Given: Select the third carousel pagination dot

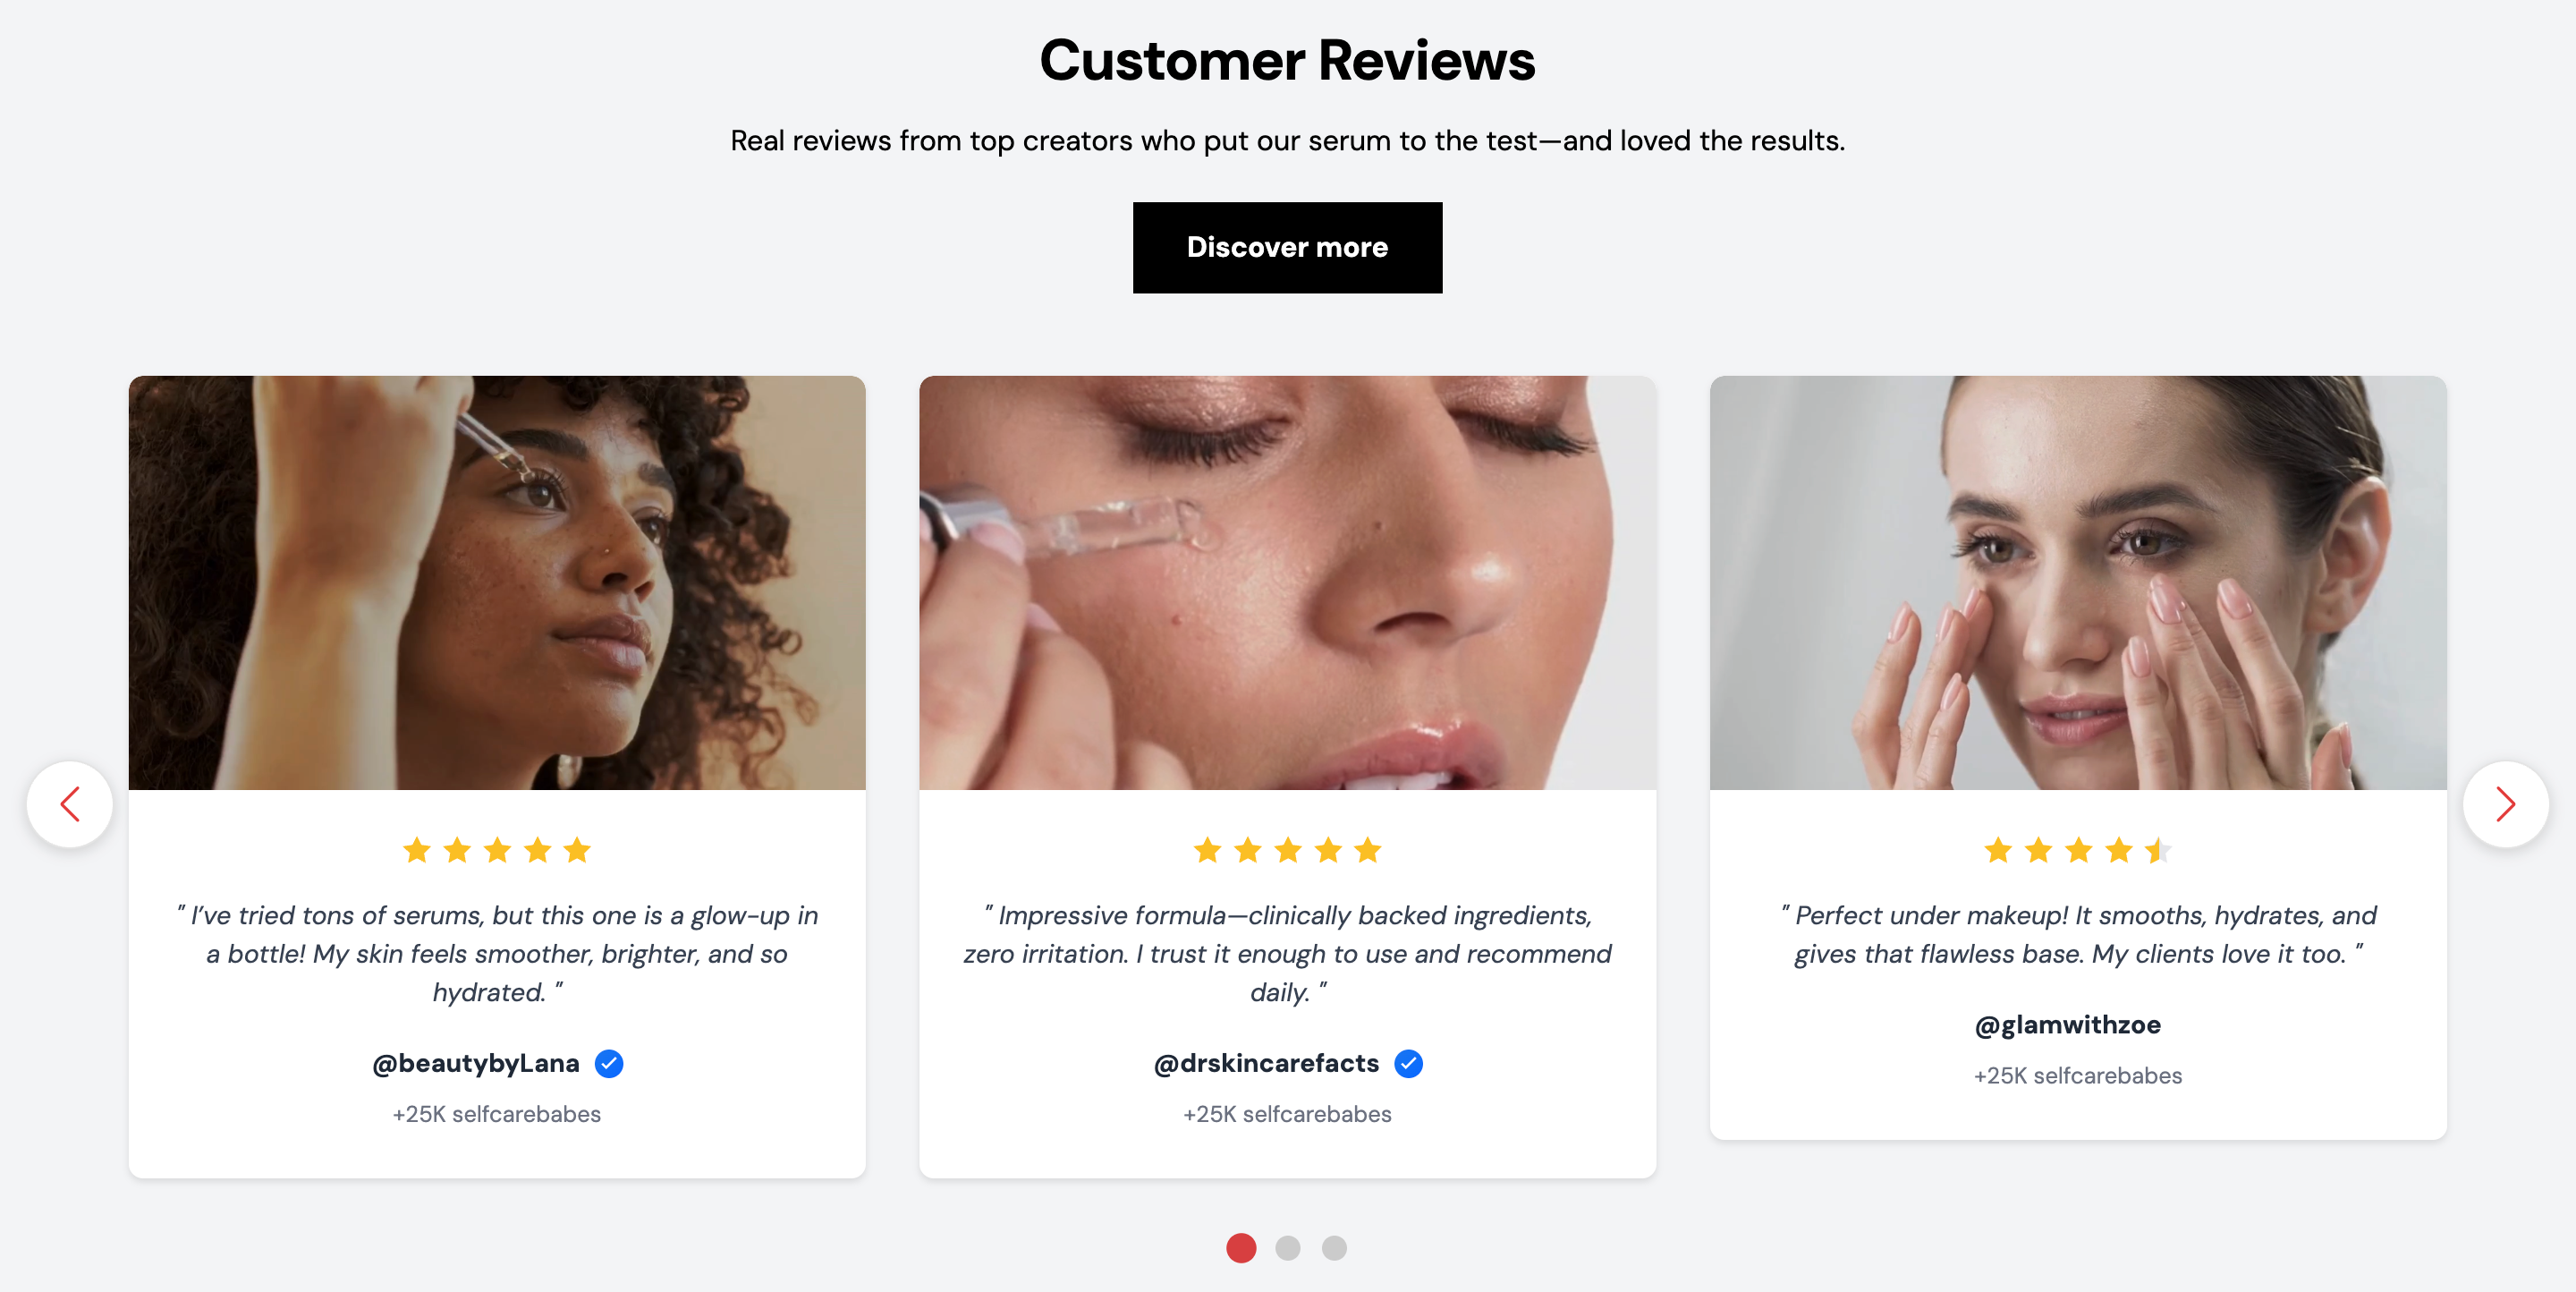Looking at the screenshot, I should 1334,1247.
